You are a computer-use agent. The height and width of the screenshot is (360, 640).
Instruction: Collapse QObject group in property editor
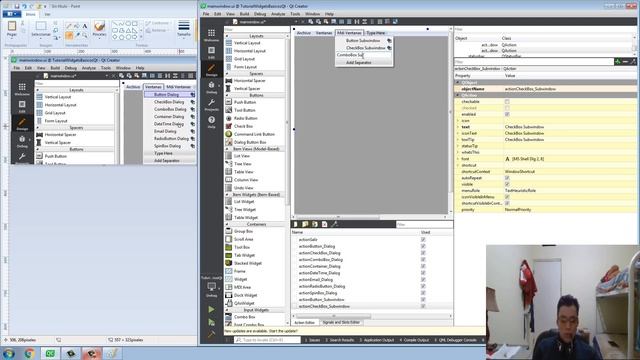(458, 82)
